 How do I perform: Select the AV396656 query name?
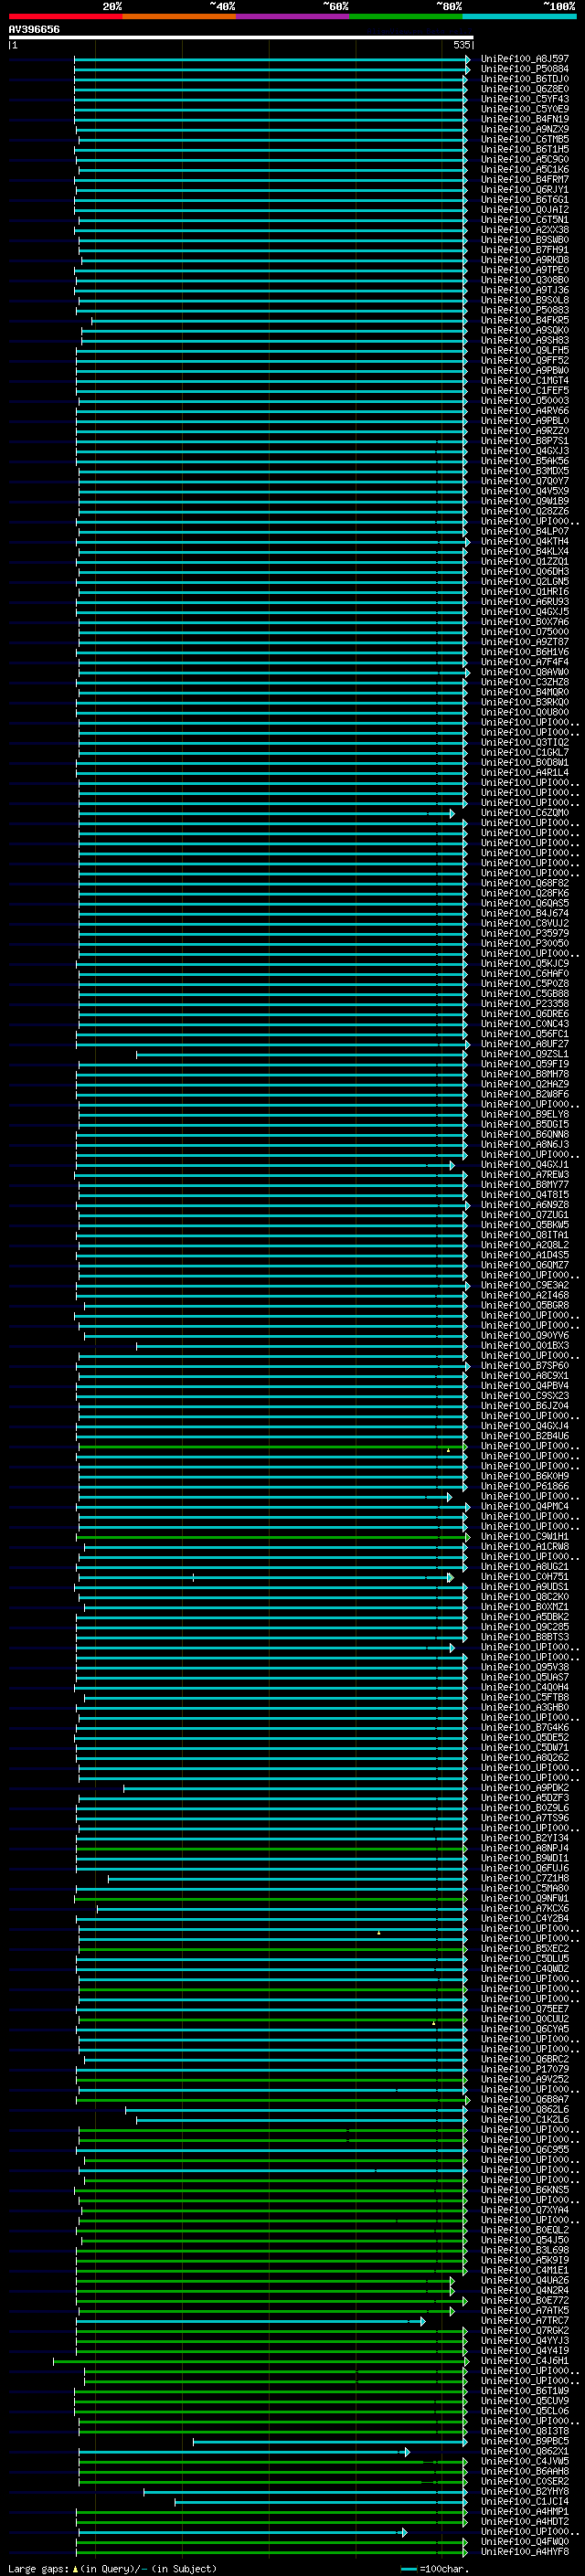click(34, 30)
